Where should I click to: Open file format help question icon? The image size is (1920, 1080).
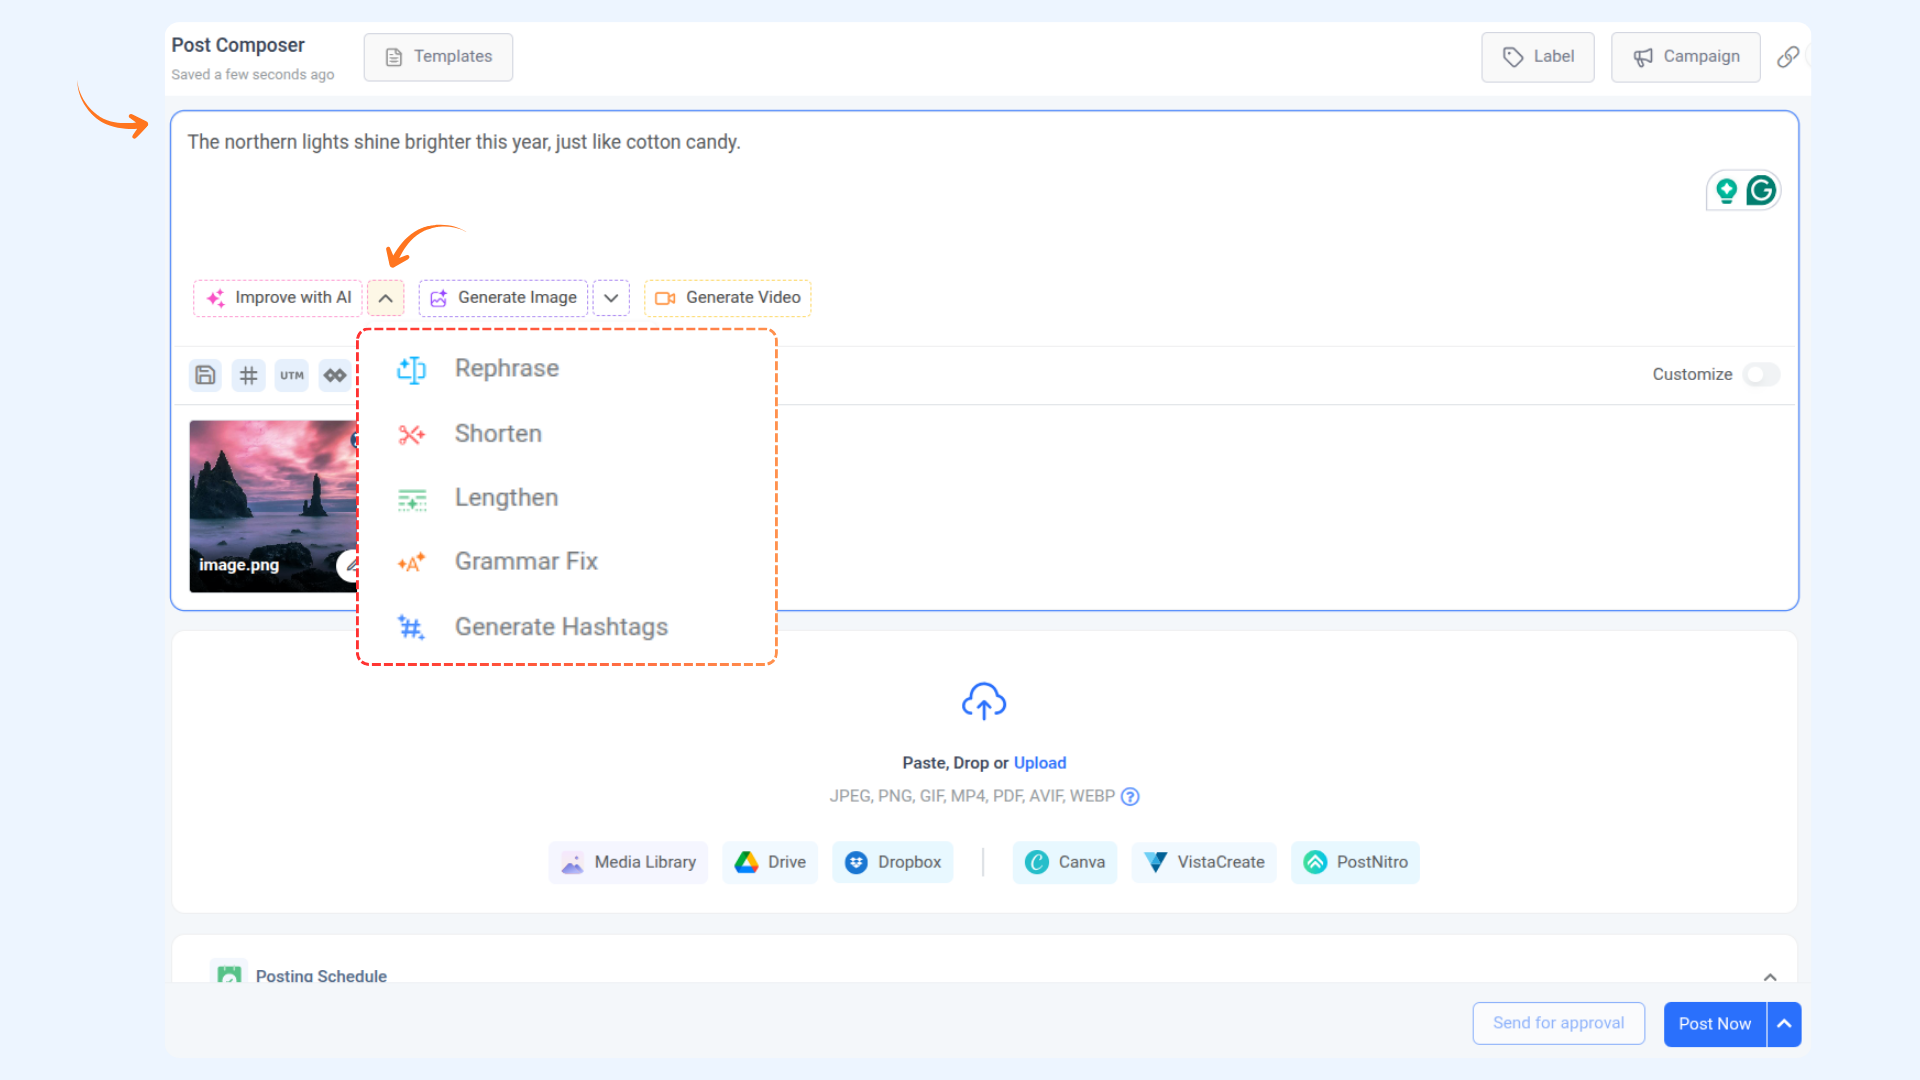1130,797
